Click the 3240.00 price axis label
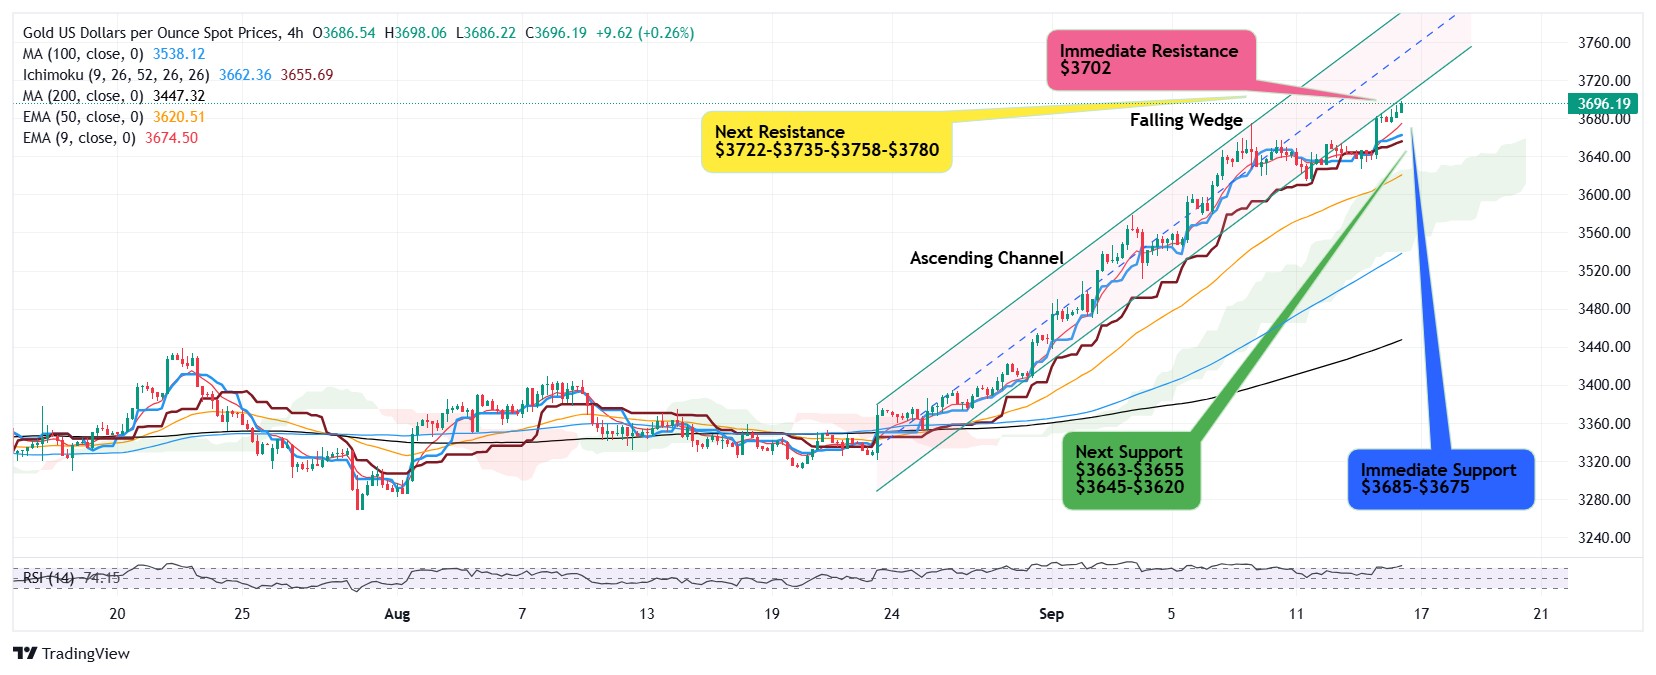The height and width of the screenshot is (675, 1656). coord(1604,538)
